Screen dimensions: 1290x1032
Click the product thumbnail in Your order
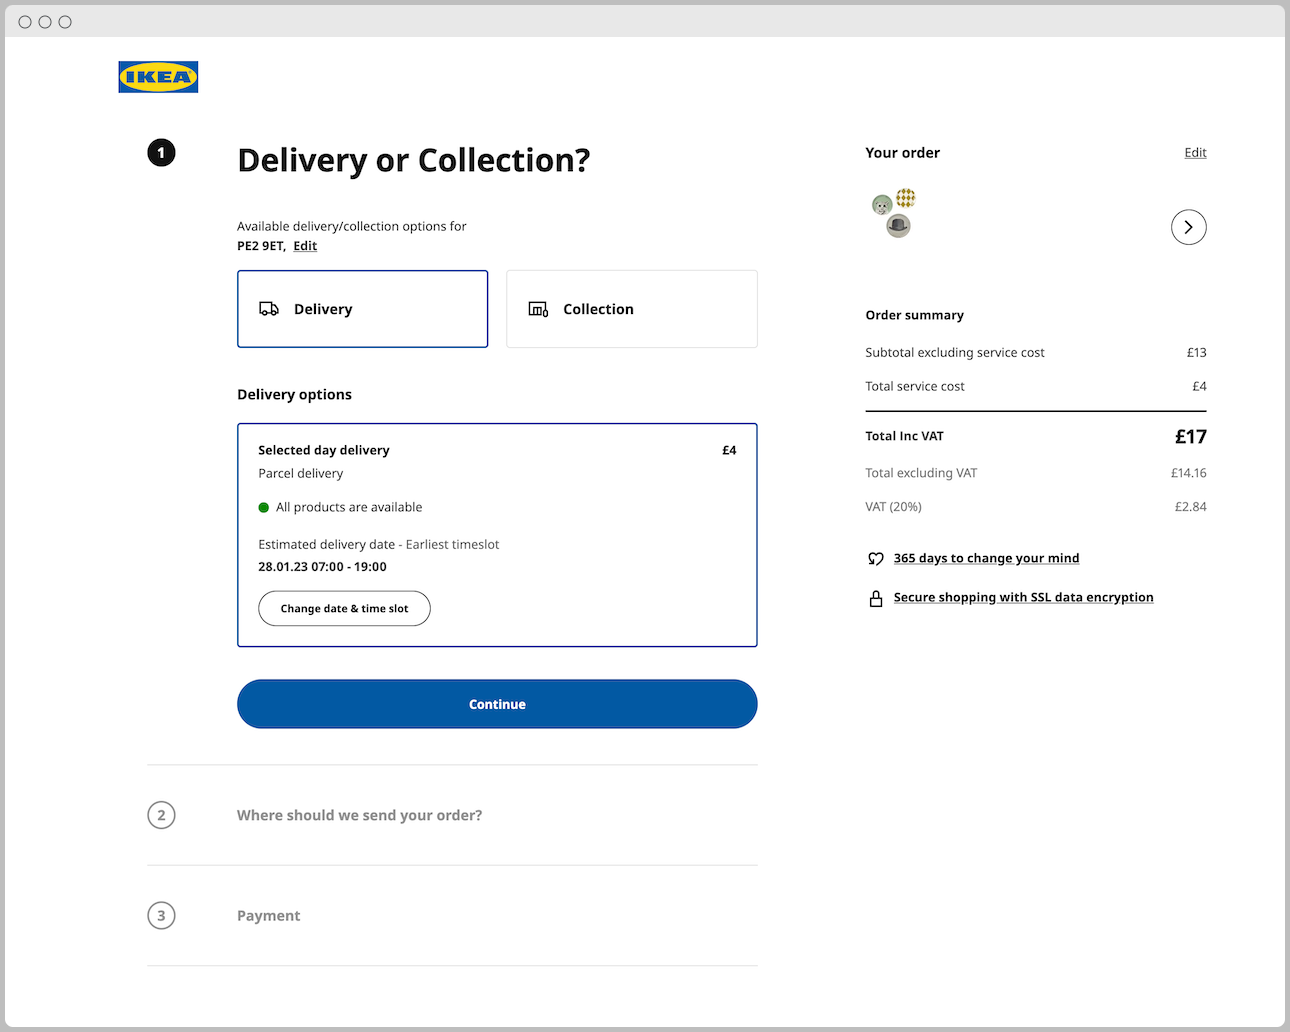pos(895,212)
